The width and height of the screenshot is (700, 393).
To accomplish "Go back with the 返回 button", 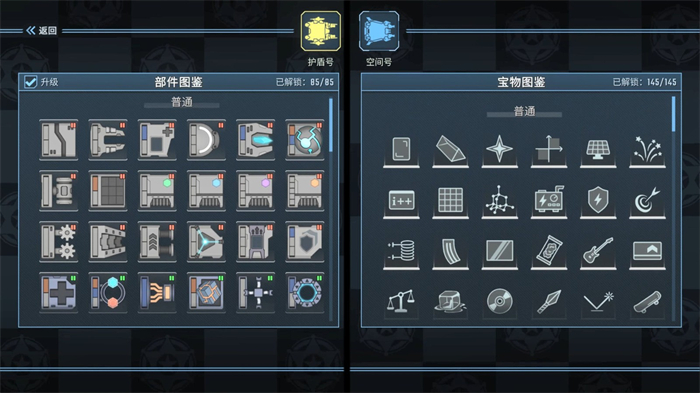I will 42,30.
